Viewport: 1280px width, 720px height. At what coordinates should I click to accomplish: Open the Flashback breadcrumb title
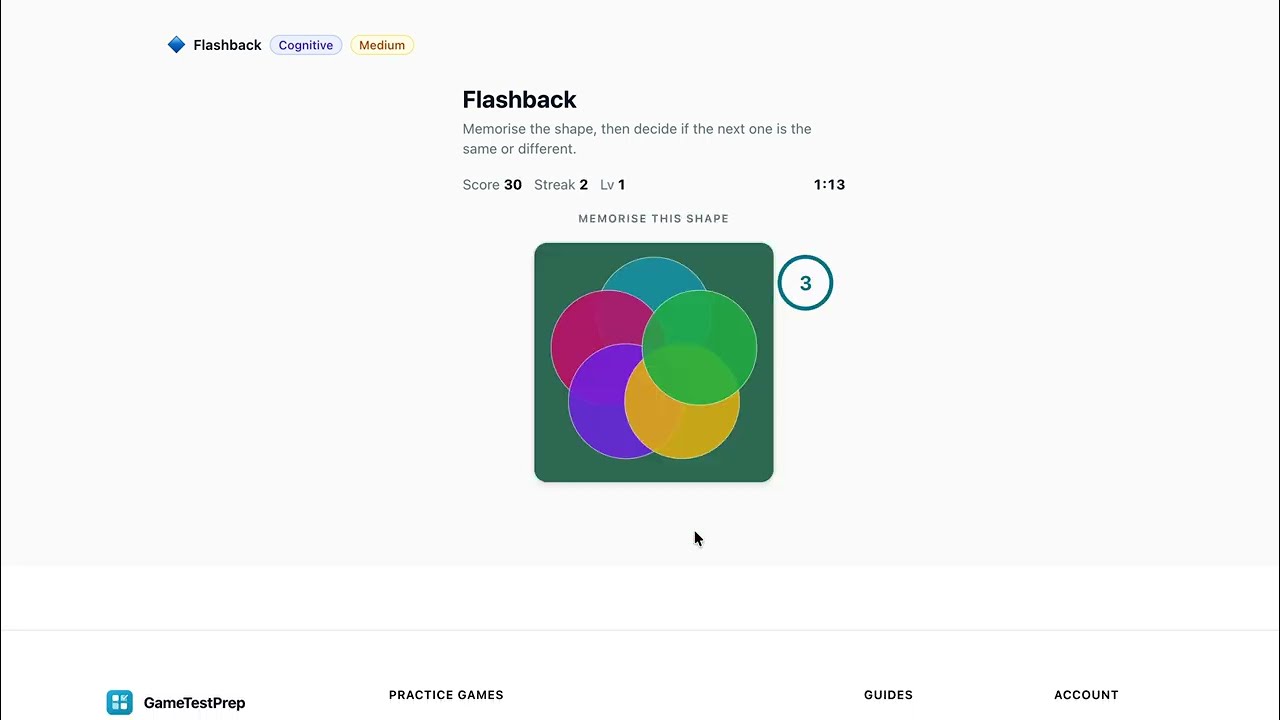[x=227, y=45]
